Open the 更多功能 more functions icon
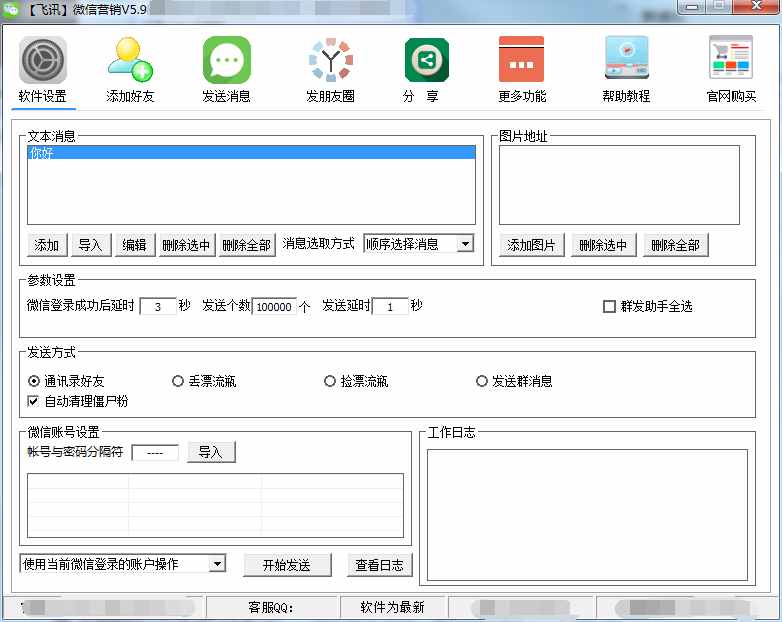 (522, 59)
